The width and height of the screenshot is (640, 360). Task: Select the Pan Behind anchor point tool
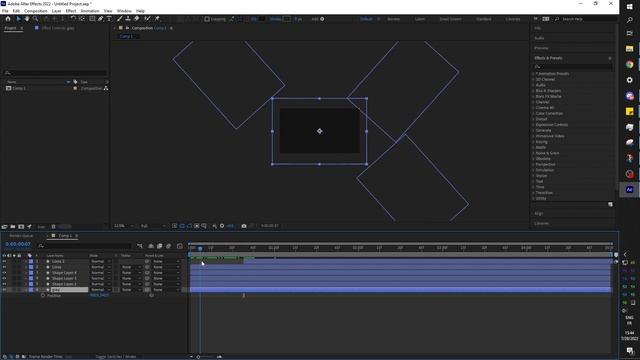[x=82, y=19]
